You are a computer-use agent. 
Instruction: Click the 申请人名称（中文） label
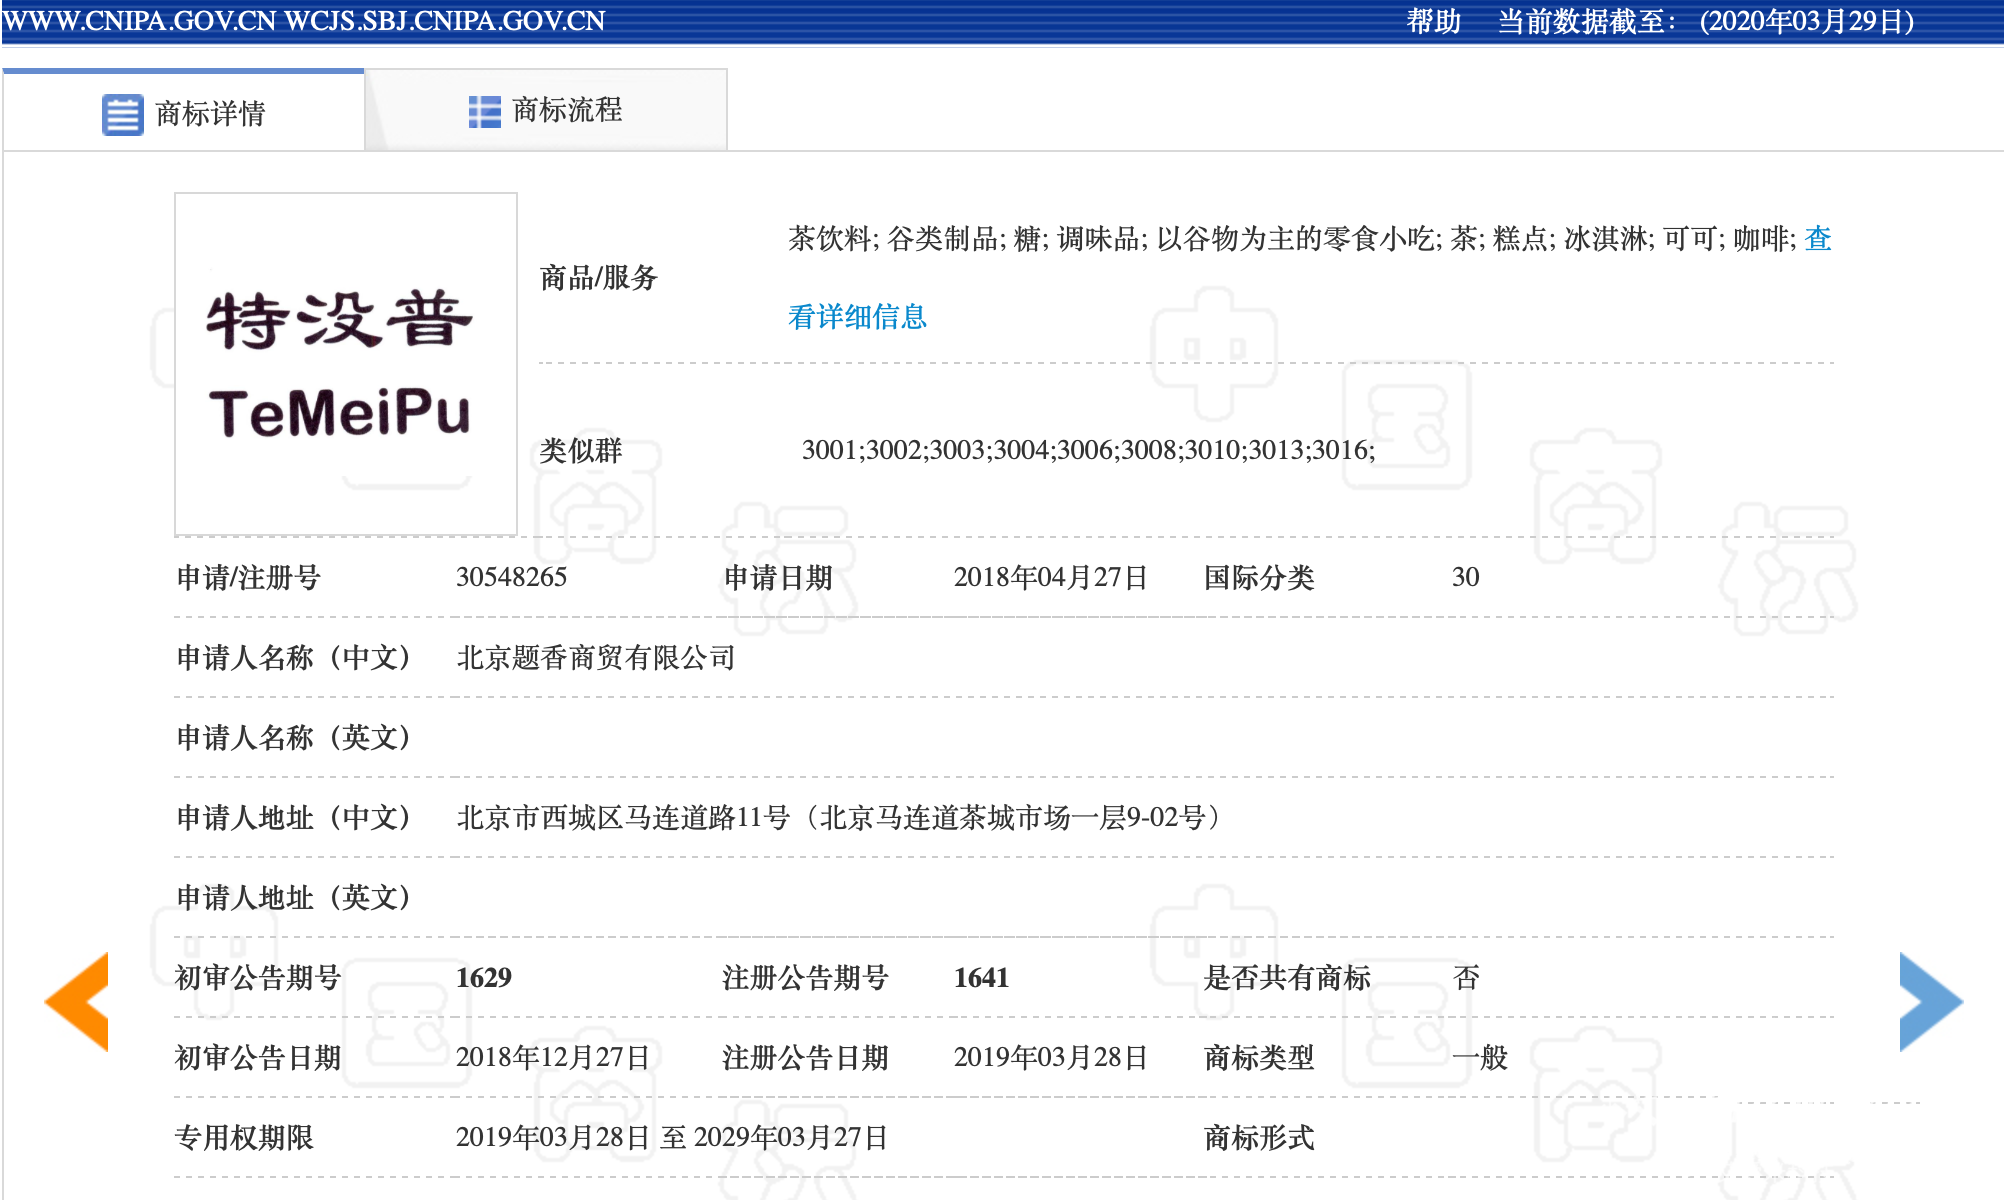pyautogui.click(x=293, y=657)
